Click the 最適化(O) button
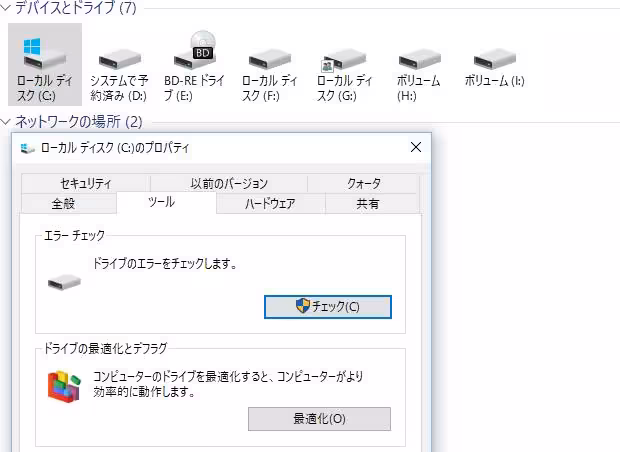This screenshot has width=620, height=452. [319, 419]
